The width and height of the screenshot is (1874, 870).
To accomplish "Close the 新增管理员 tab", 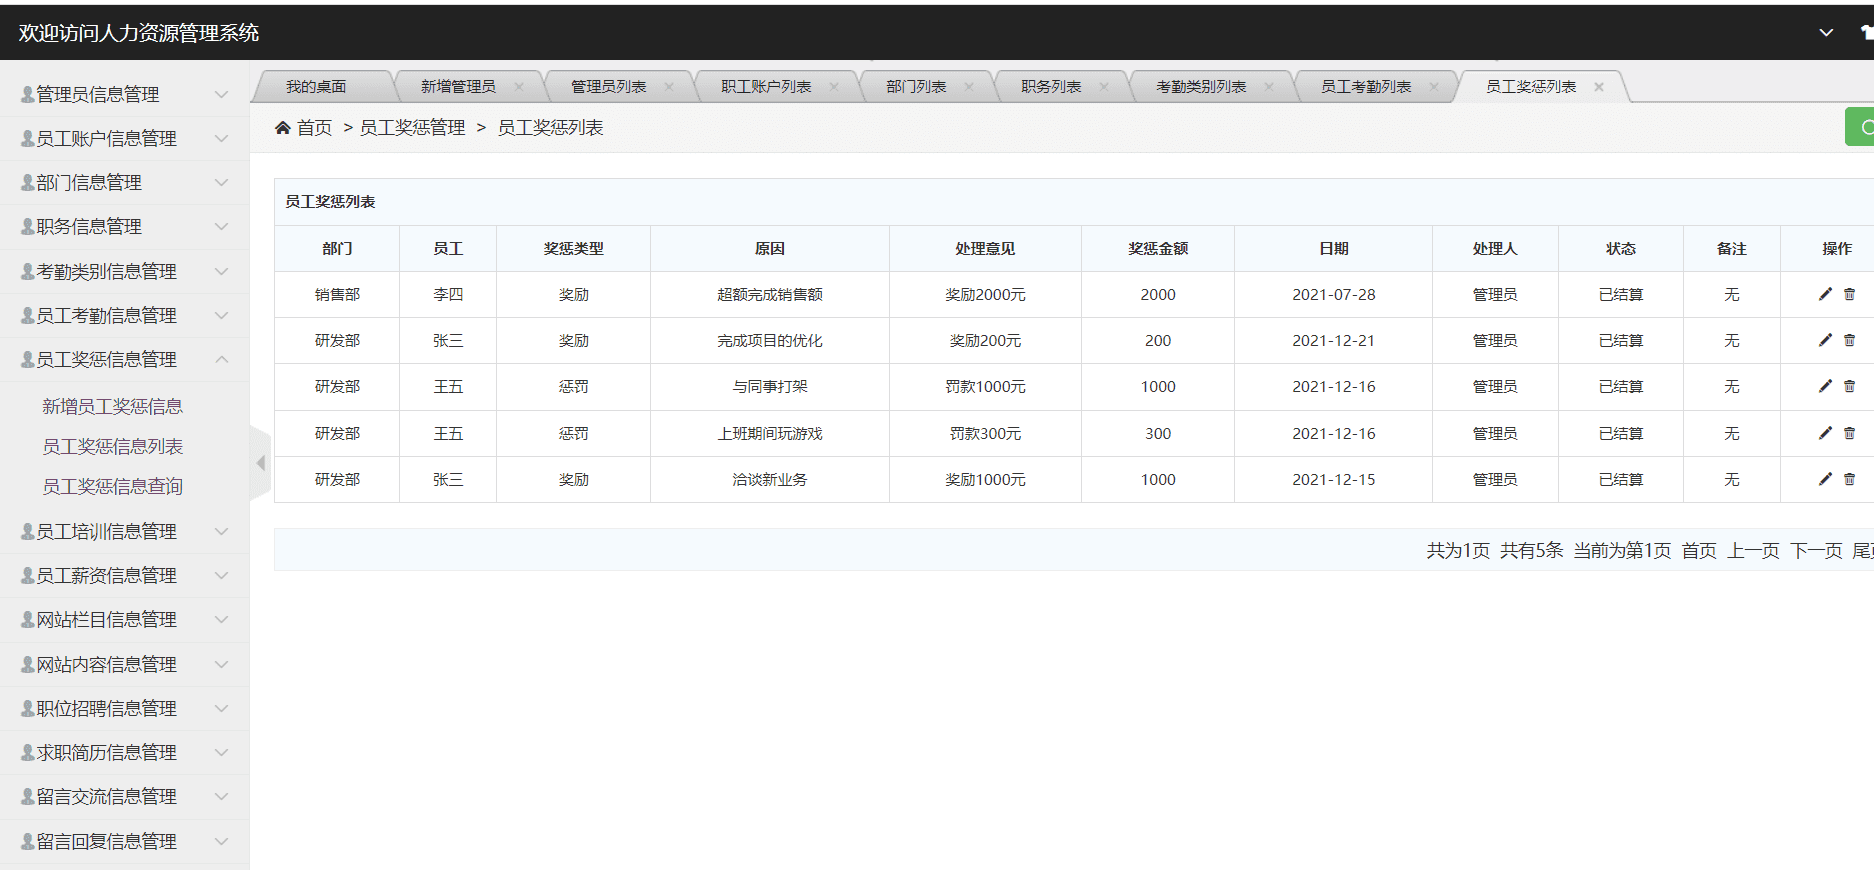I will pyautogui.click(x=519, y=87).
